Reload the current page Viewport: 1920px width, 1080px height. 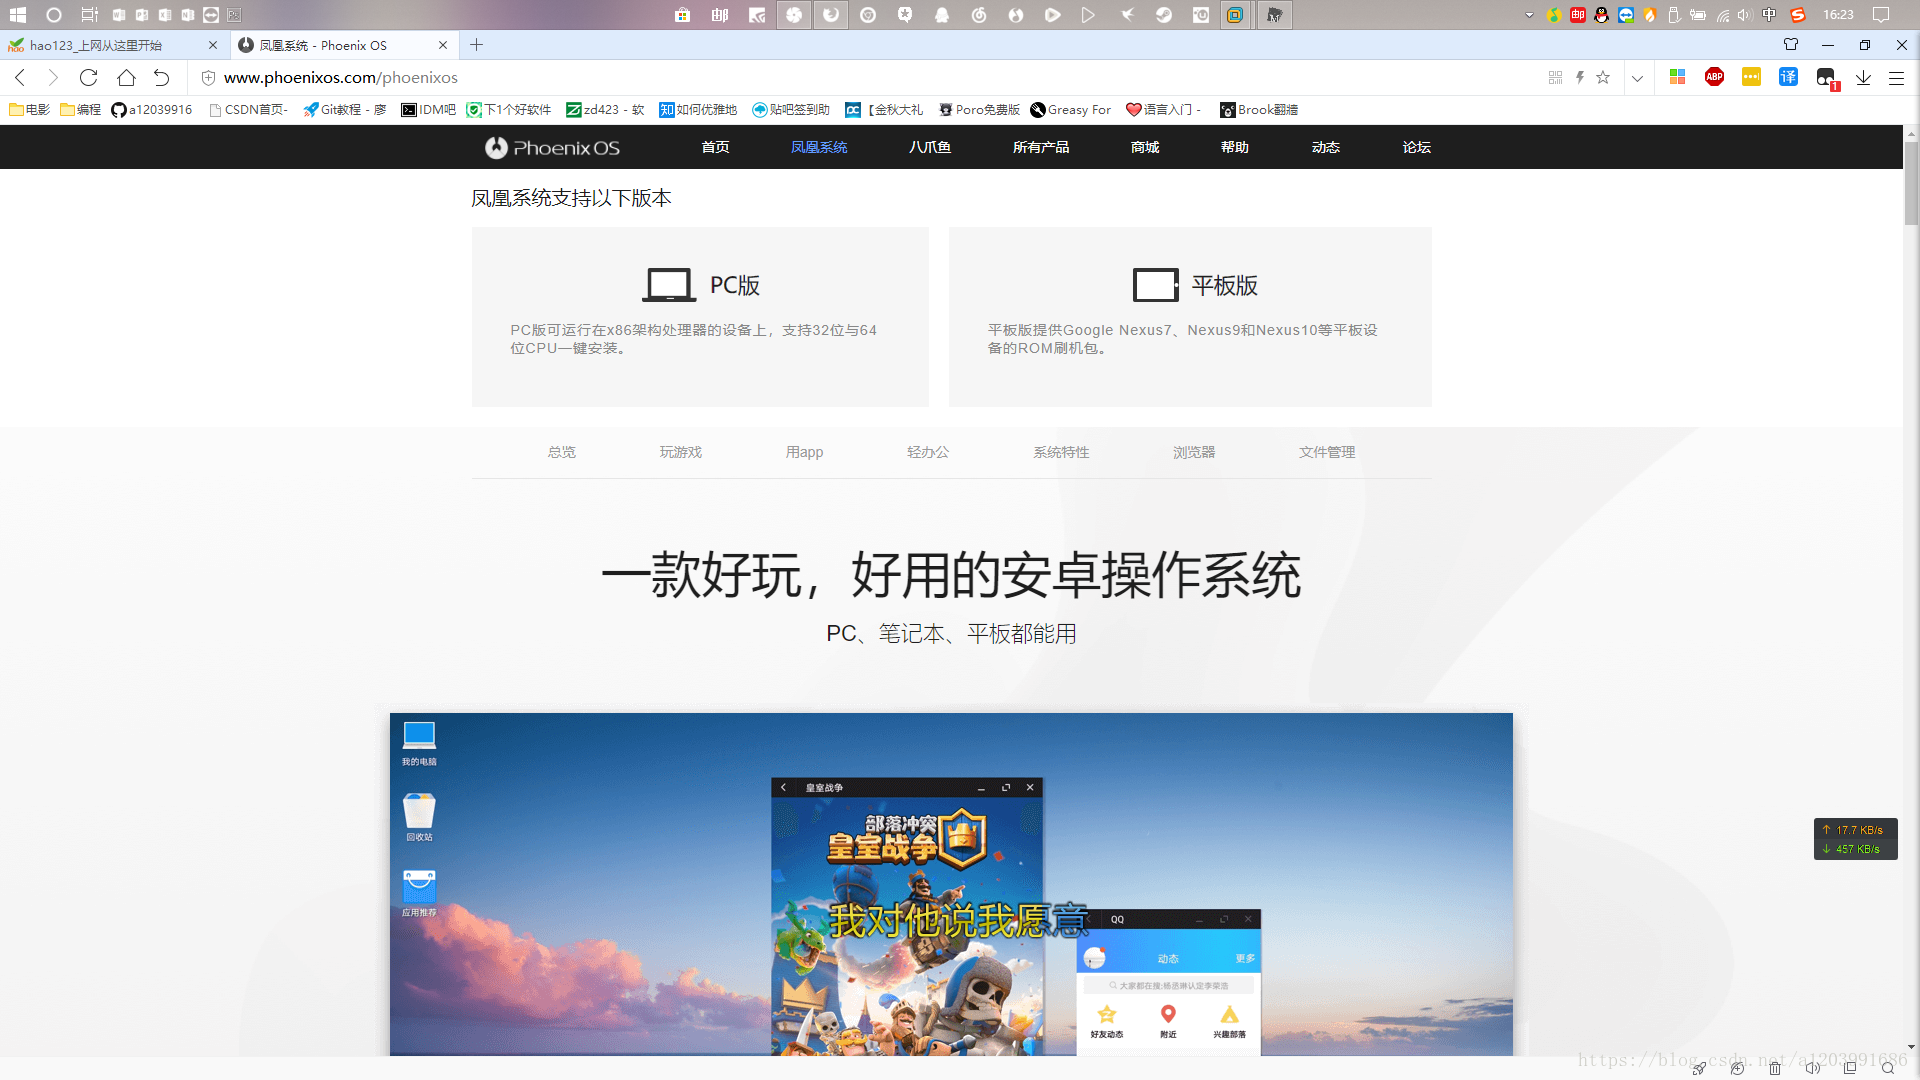[x=89, y=78]
